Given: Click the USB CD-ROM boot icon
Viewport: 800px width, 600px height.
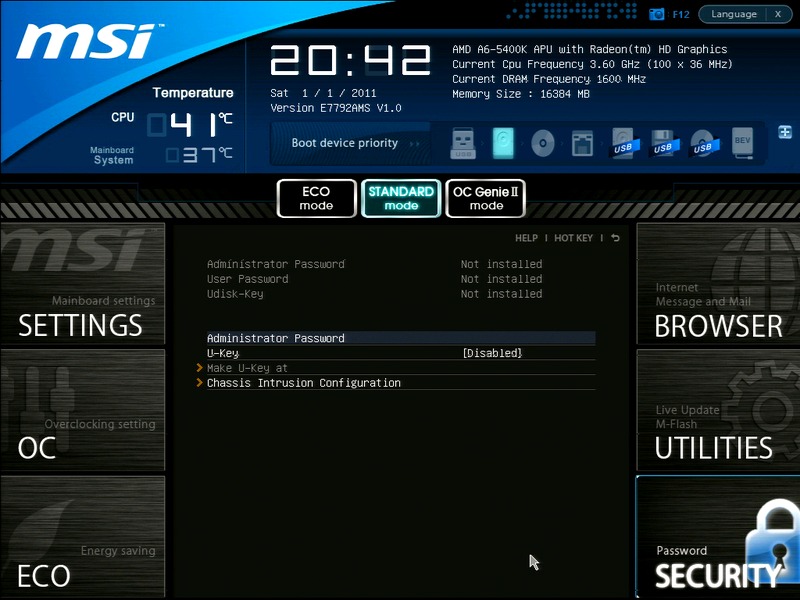Looking at the screenshot, I should 702,144.
